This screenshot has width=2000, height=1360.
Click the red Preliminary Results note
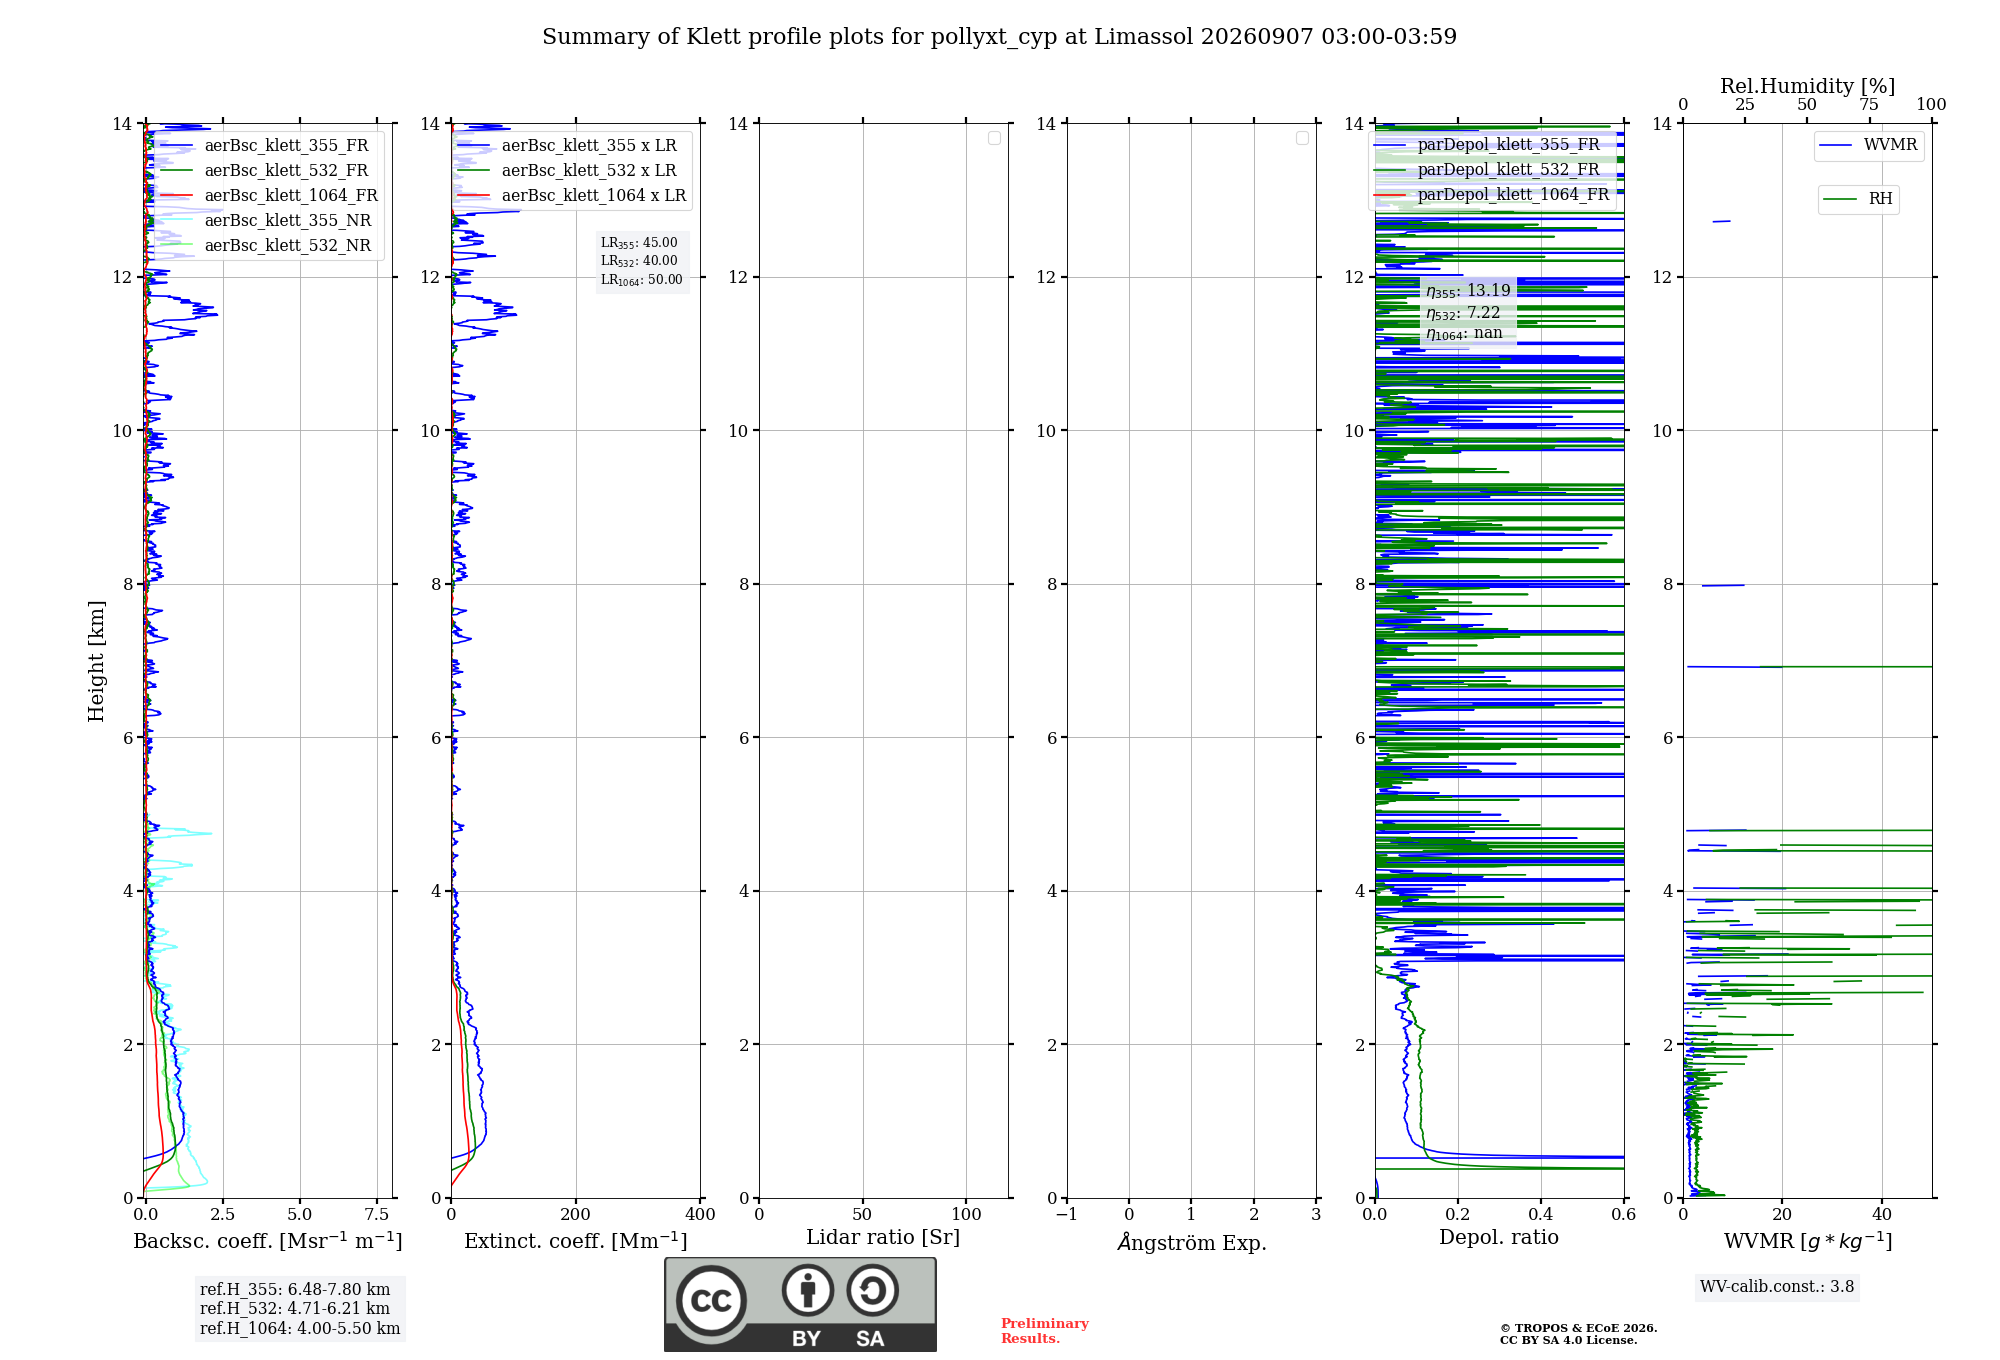point(1045,1331)
